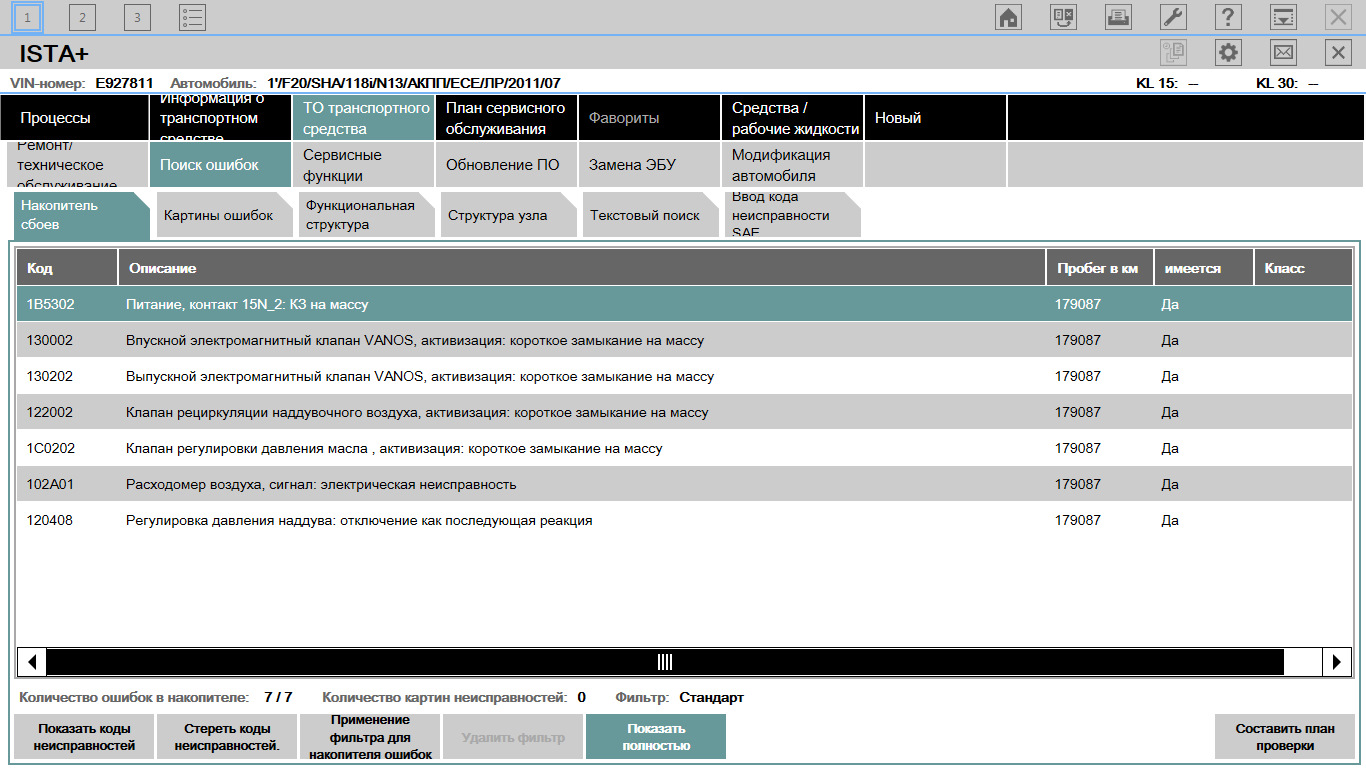Switch to Функциональная структура tab
Image resolution: width=1366 pixels, height=768 pixels.
pyautogui.click(x=368, y=215)
